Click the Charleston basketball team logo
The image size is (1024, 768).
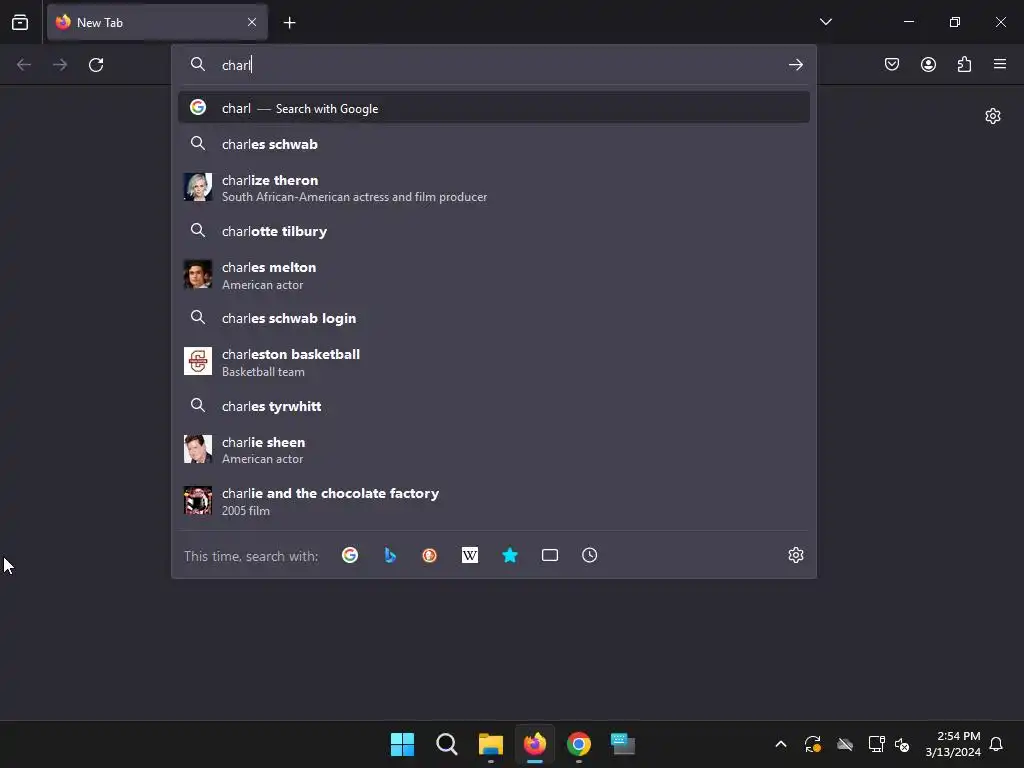(198, 361)
